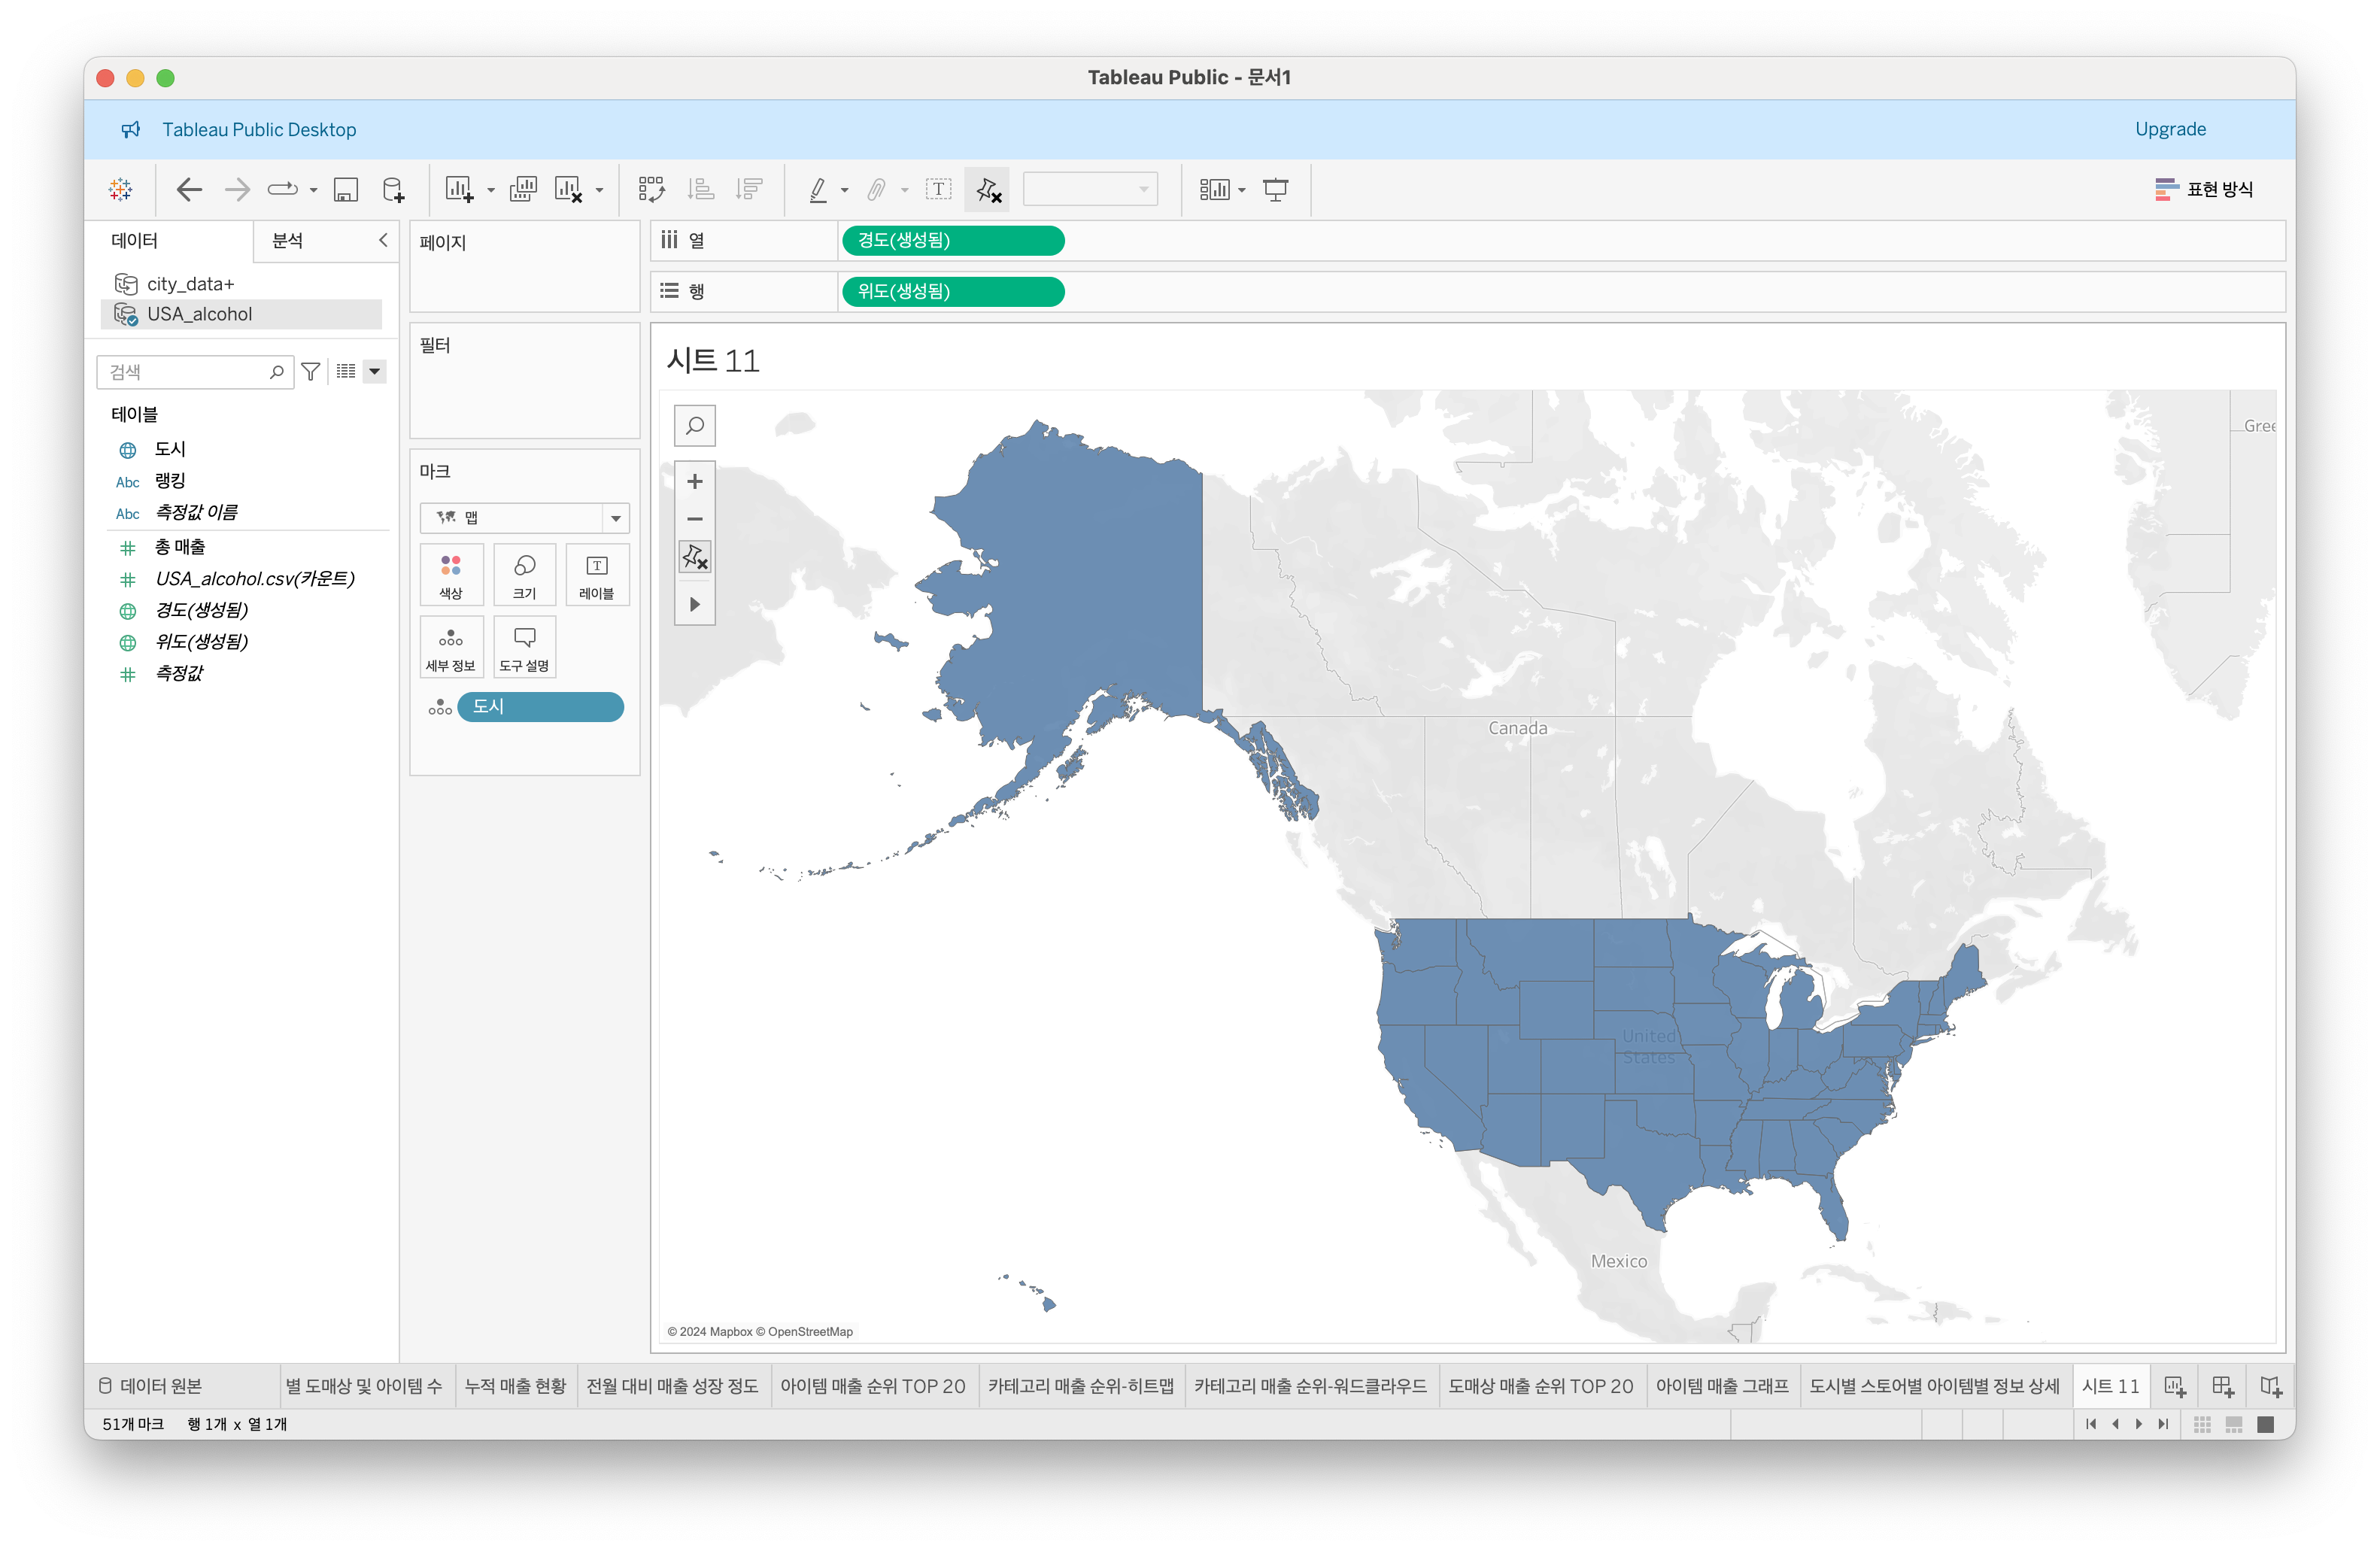Click the new data source icon
Image resolution: width=2380 pixels, height=1551 pixels.
click(x=393, y=189)
